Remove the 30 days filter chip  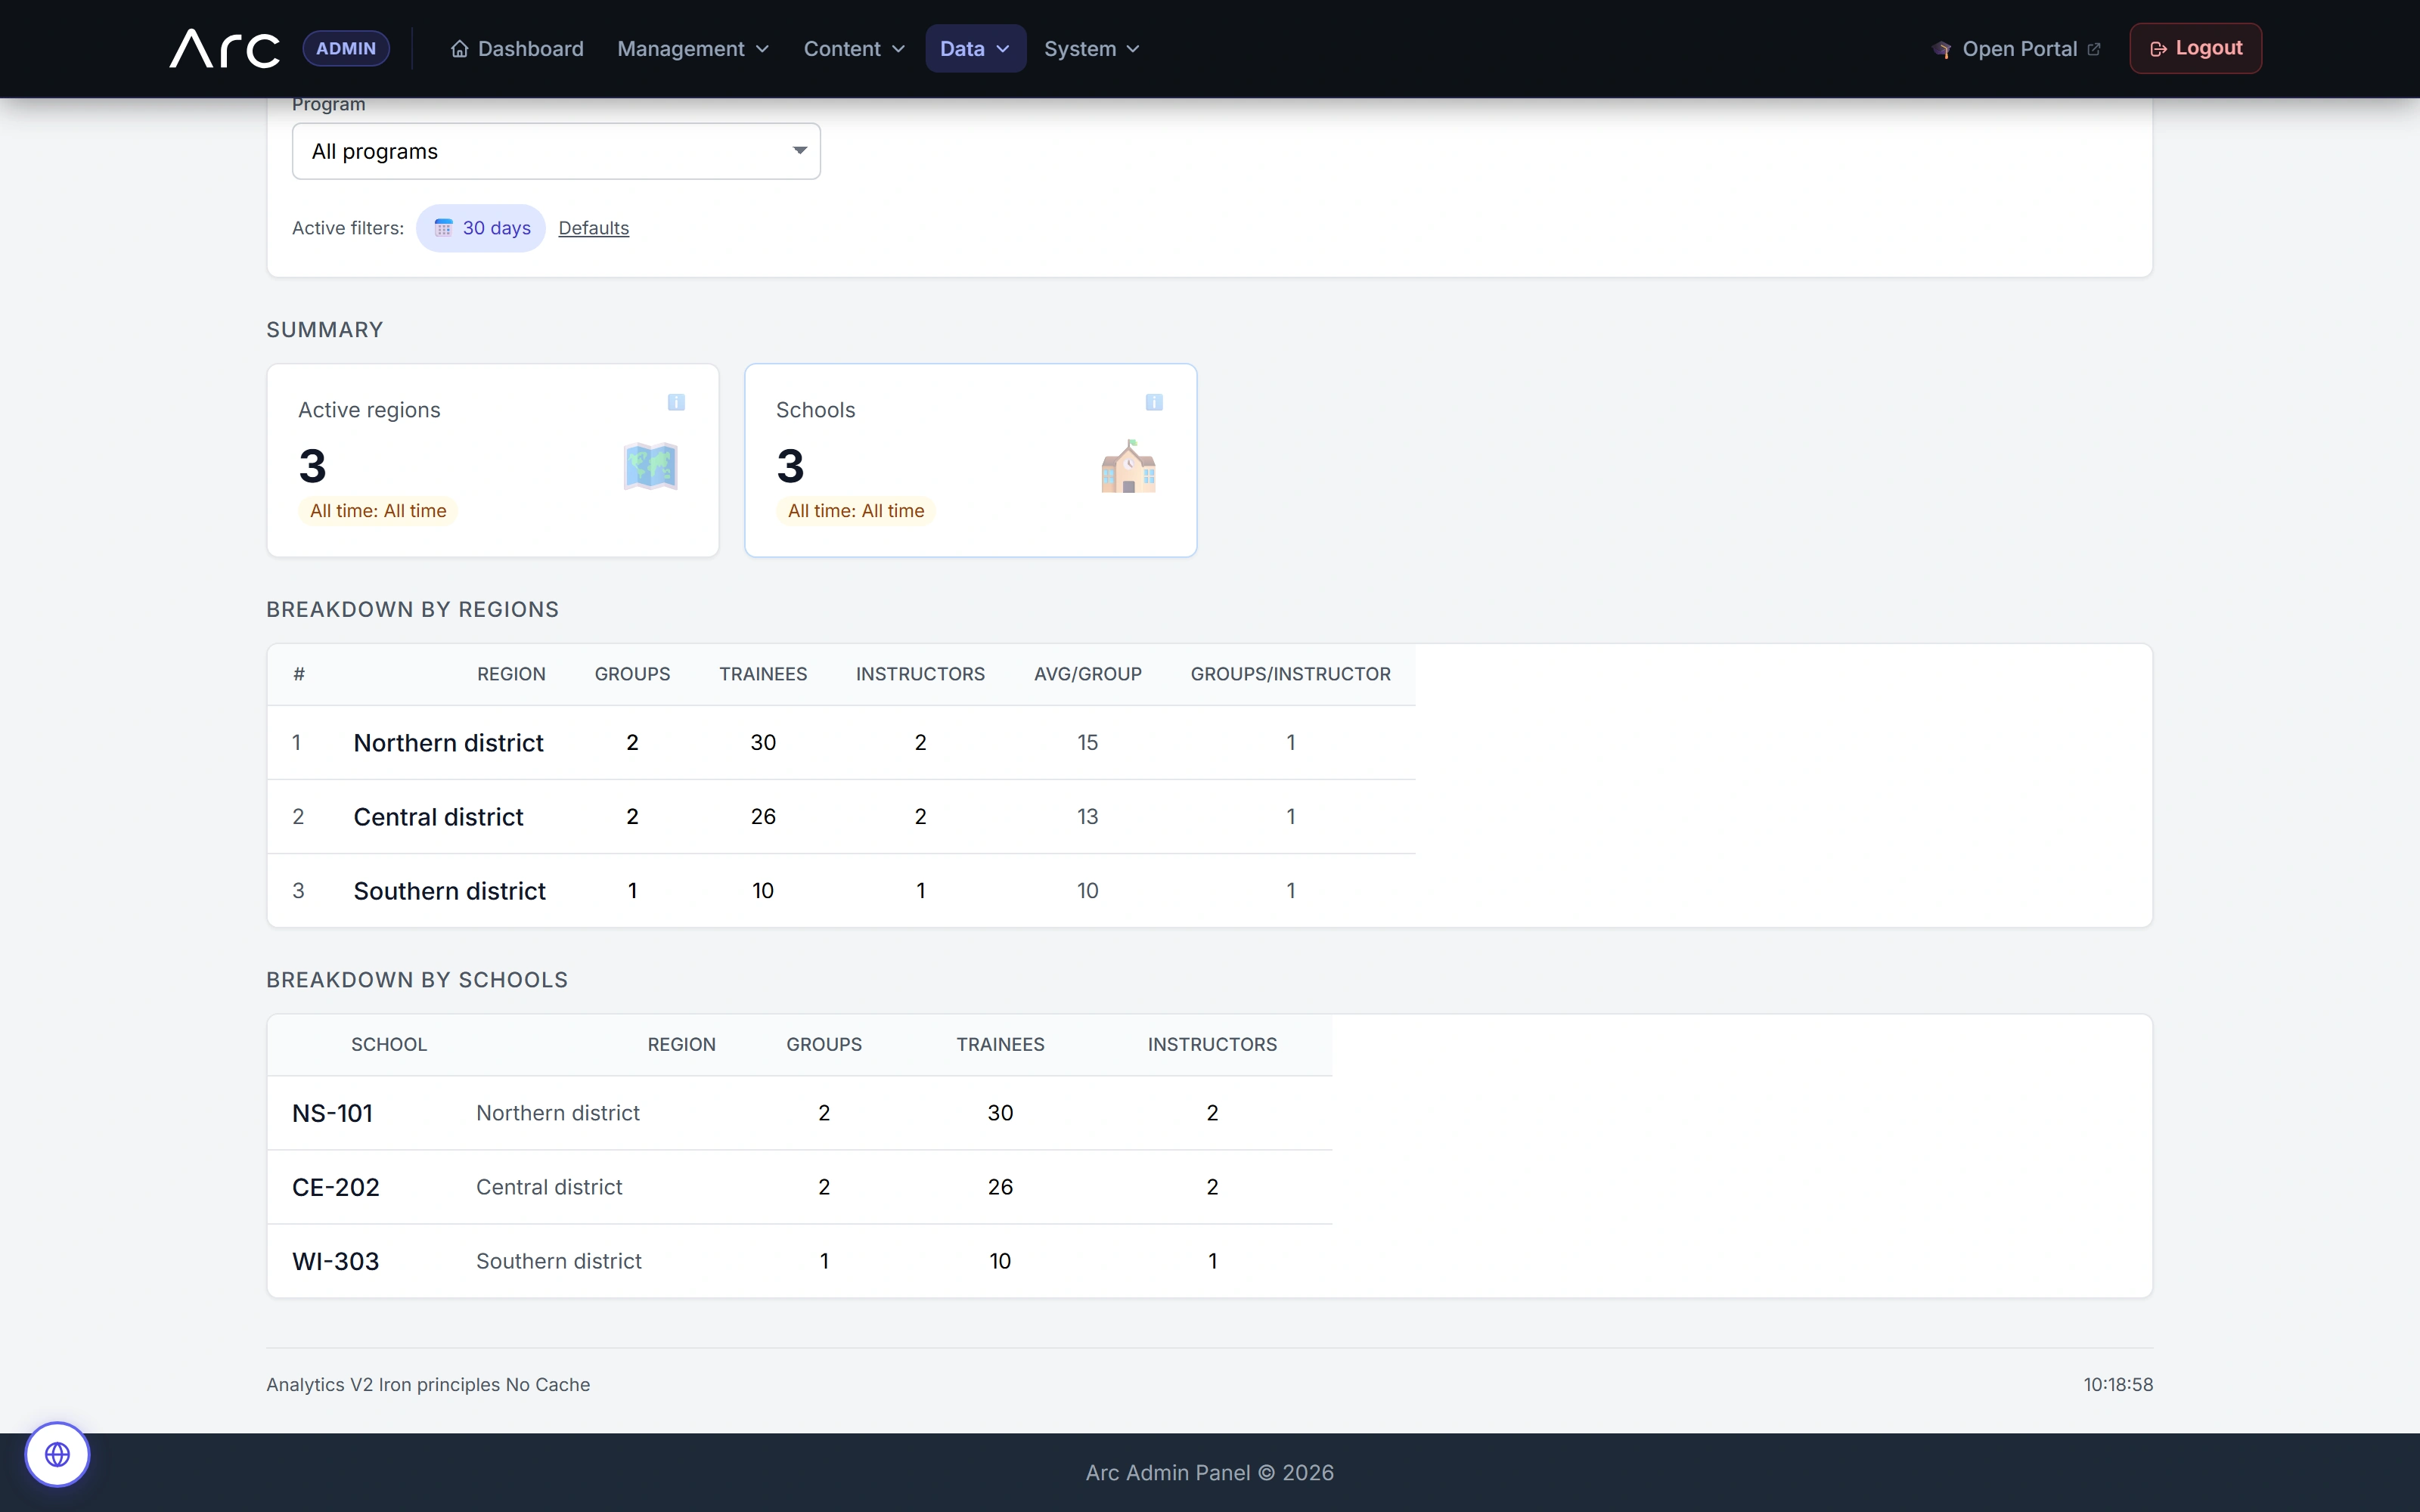point(481,228)
